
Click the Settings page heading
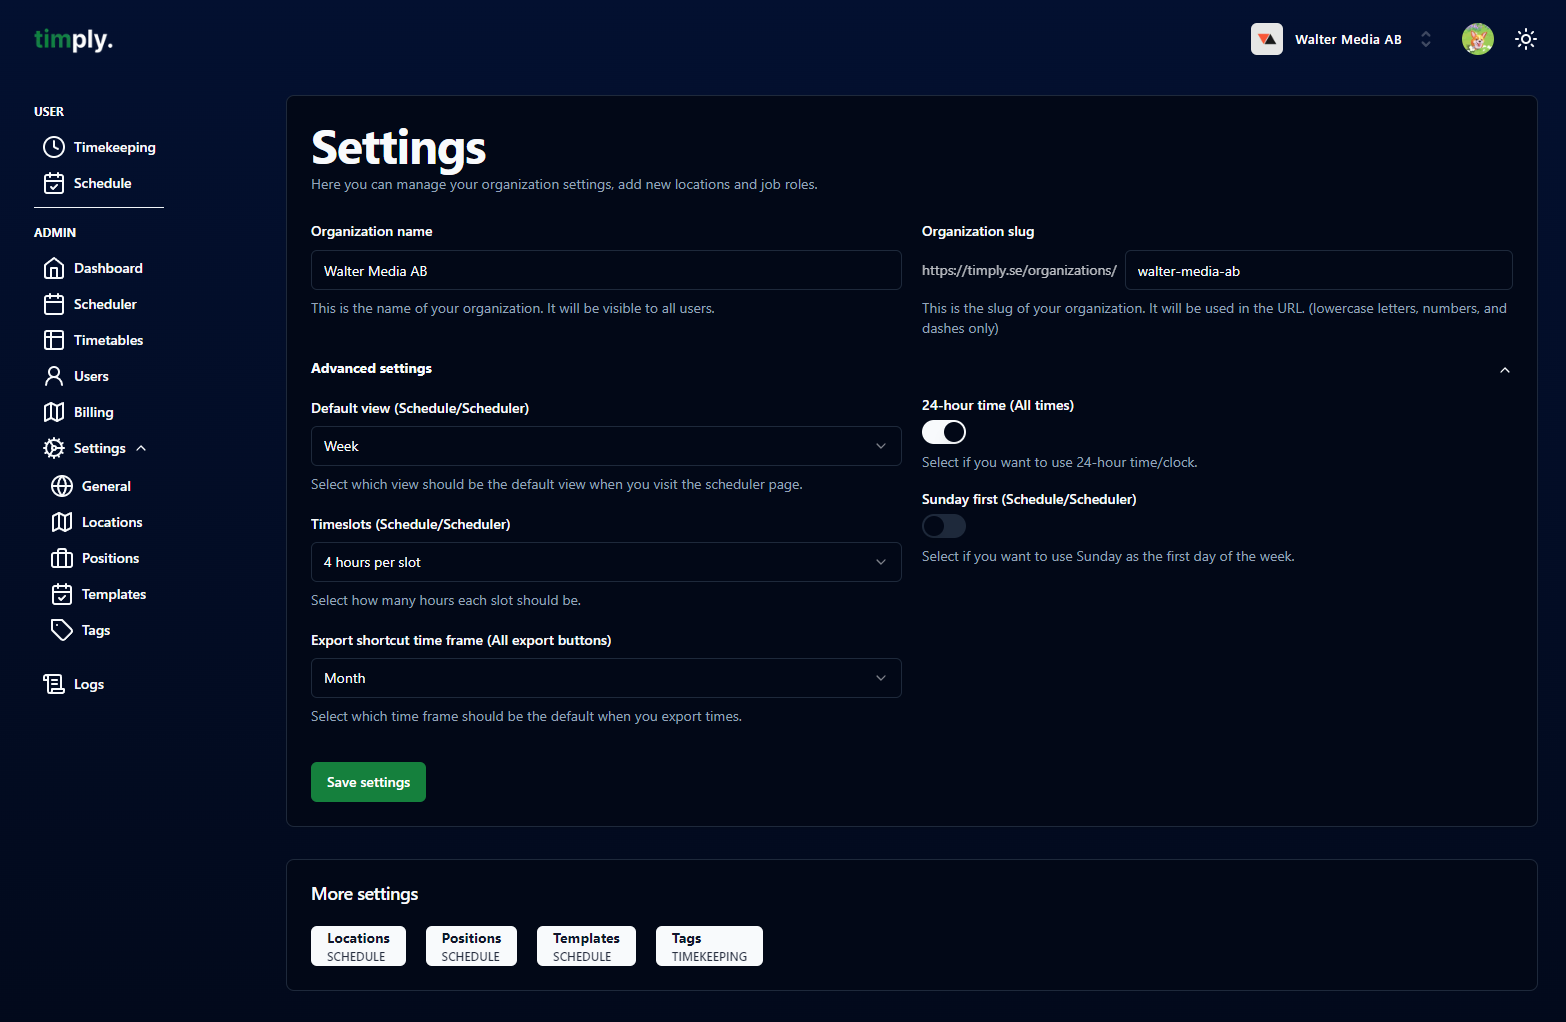pos(398,147)
